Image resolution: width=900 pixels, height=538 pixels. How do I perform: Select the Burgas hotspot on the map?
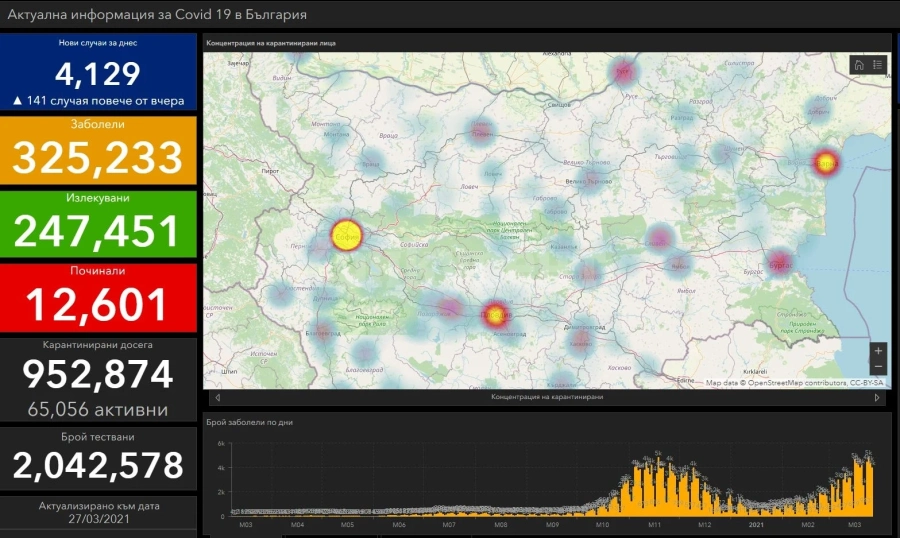pos(781,264)
